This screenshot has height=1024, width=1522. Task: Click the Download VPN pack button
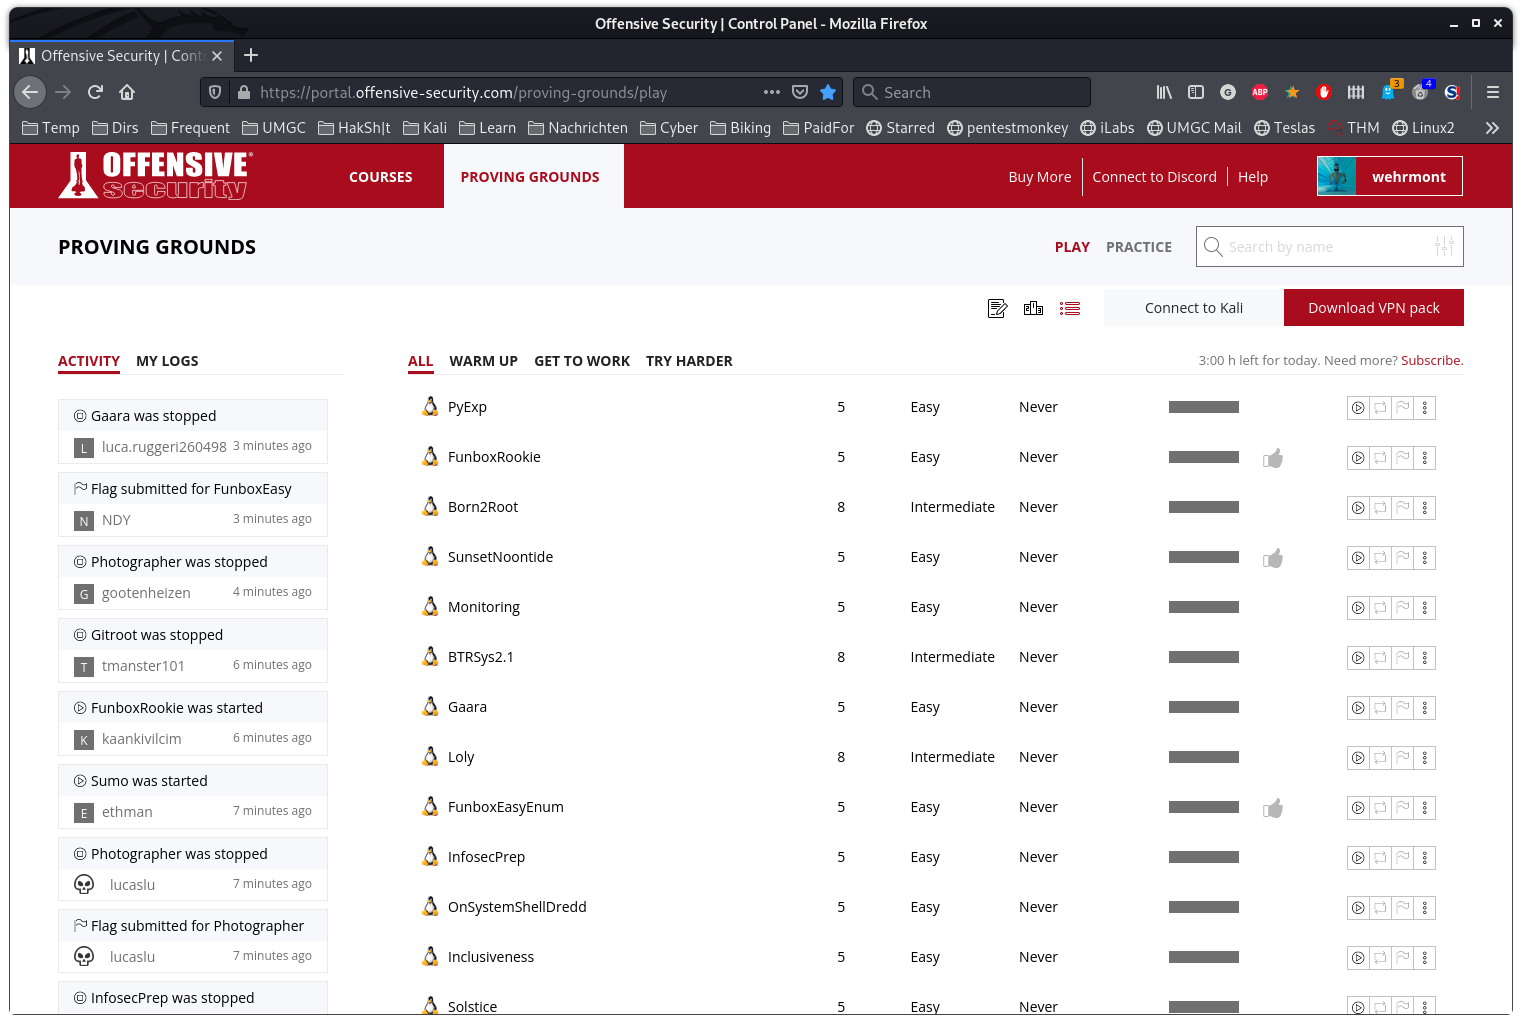click(1373, 308)
